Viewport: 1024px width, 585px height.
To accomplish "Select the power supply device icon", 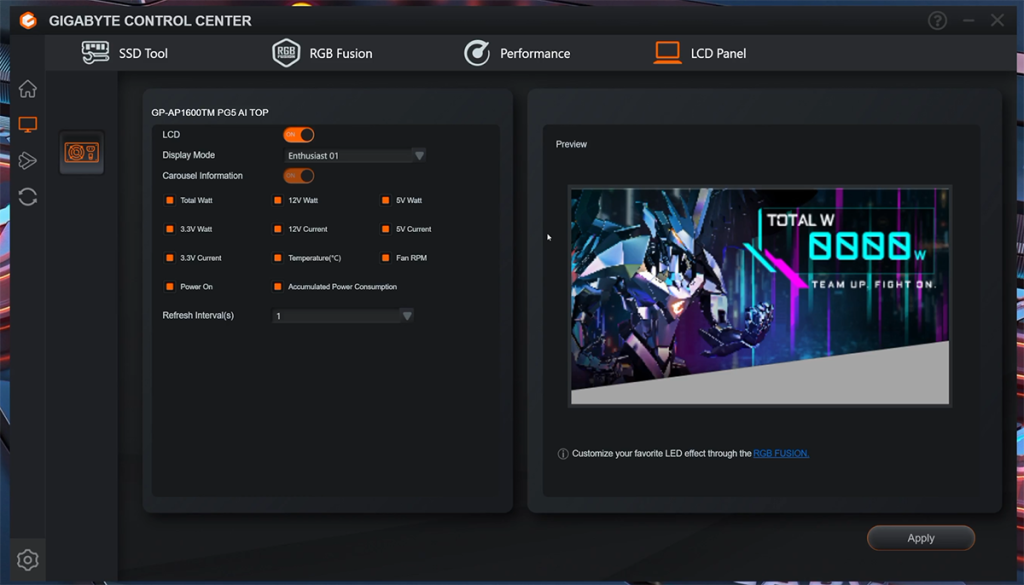I will pyautogui.click(x=82, y=153).
